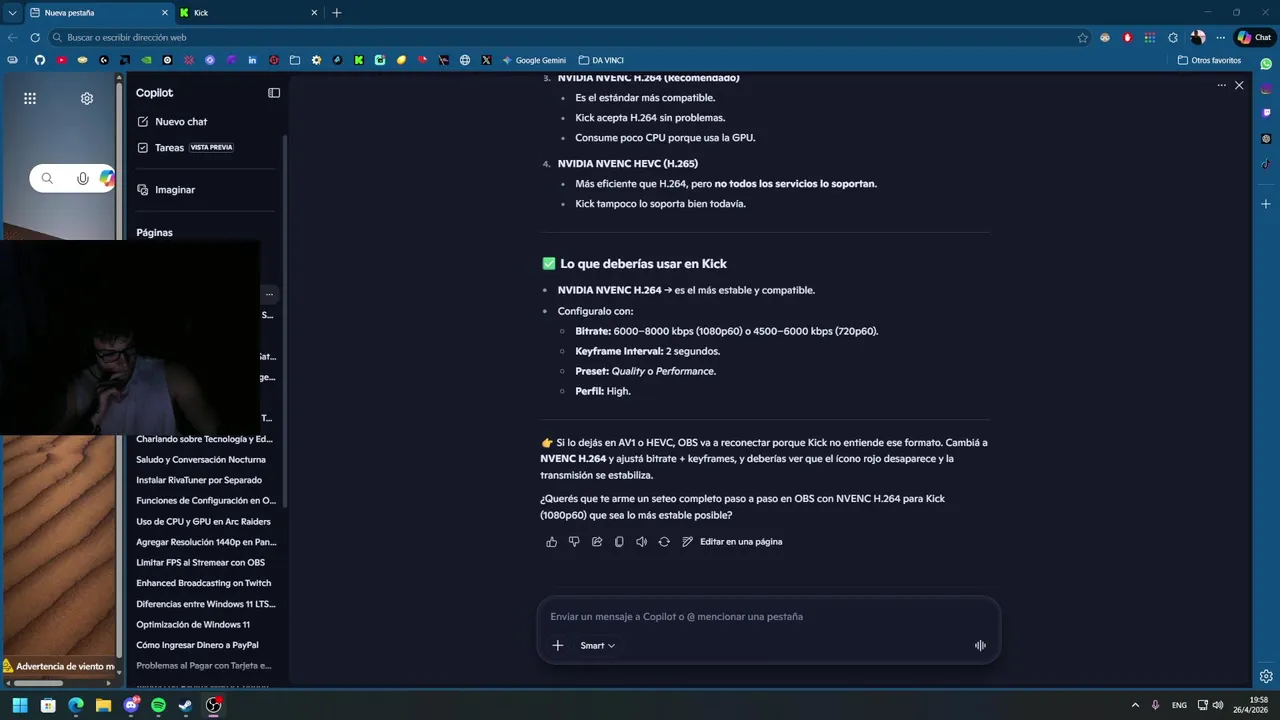
Task: Open new tab page settings gear
Action: 87,98
